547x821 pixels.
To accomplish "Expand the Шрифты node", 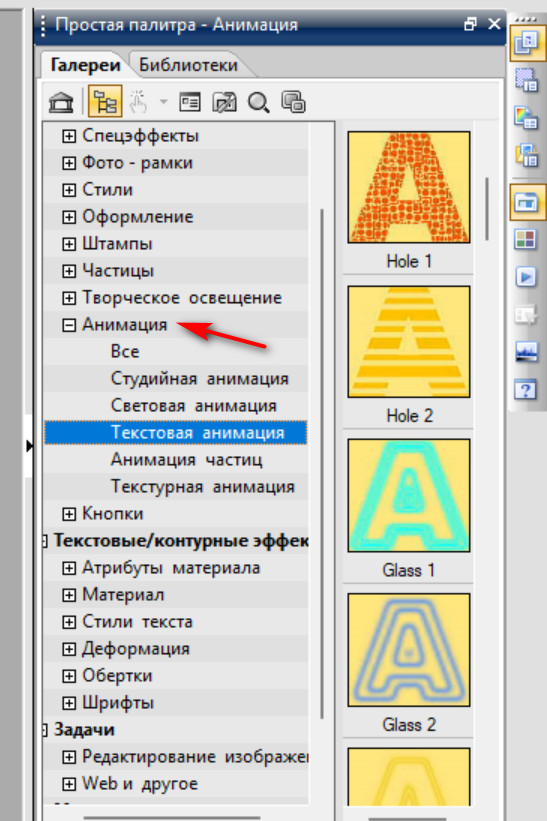I will coord(69,703).
